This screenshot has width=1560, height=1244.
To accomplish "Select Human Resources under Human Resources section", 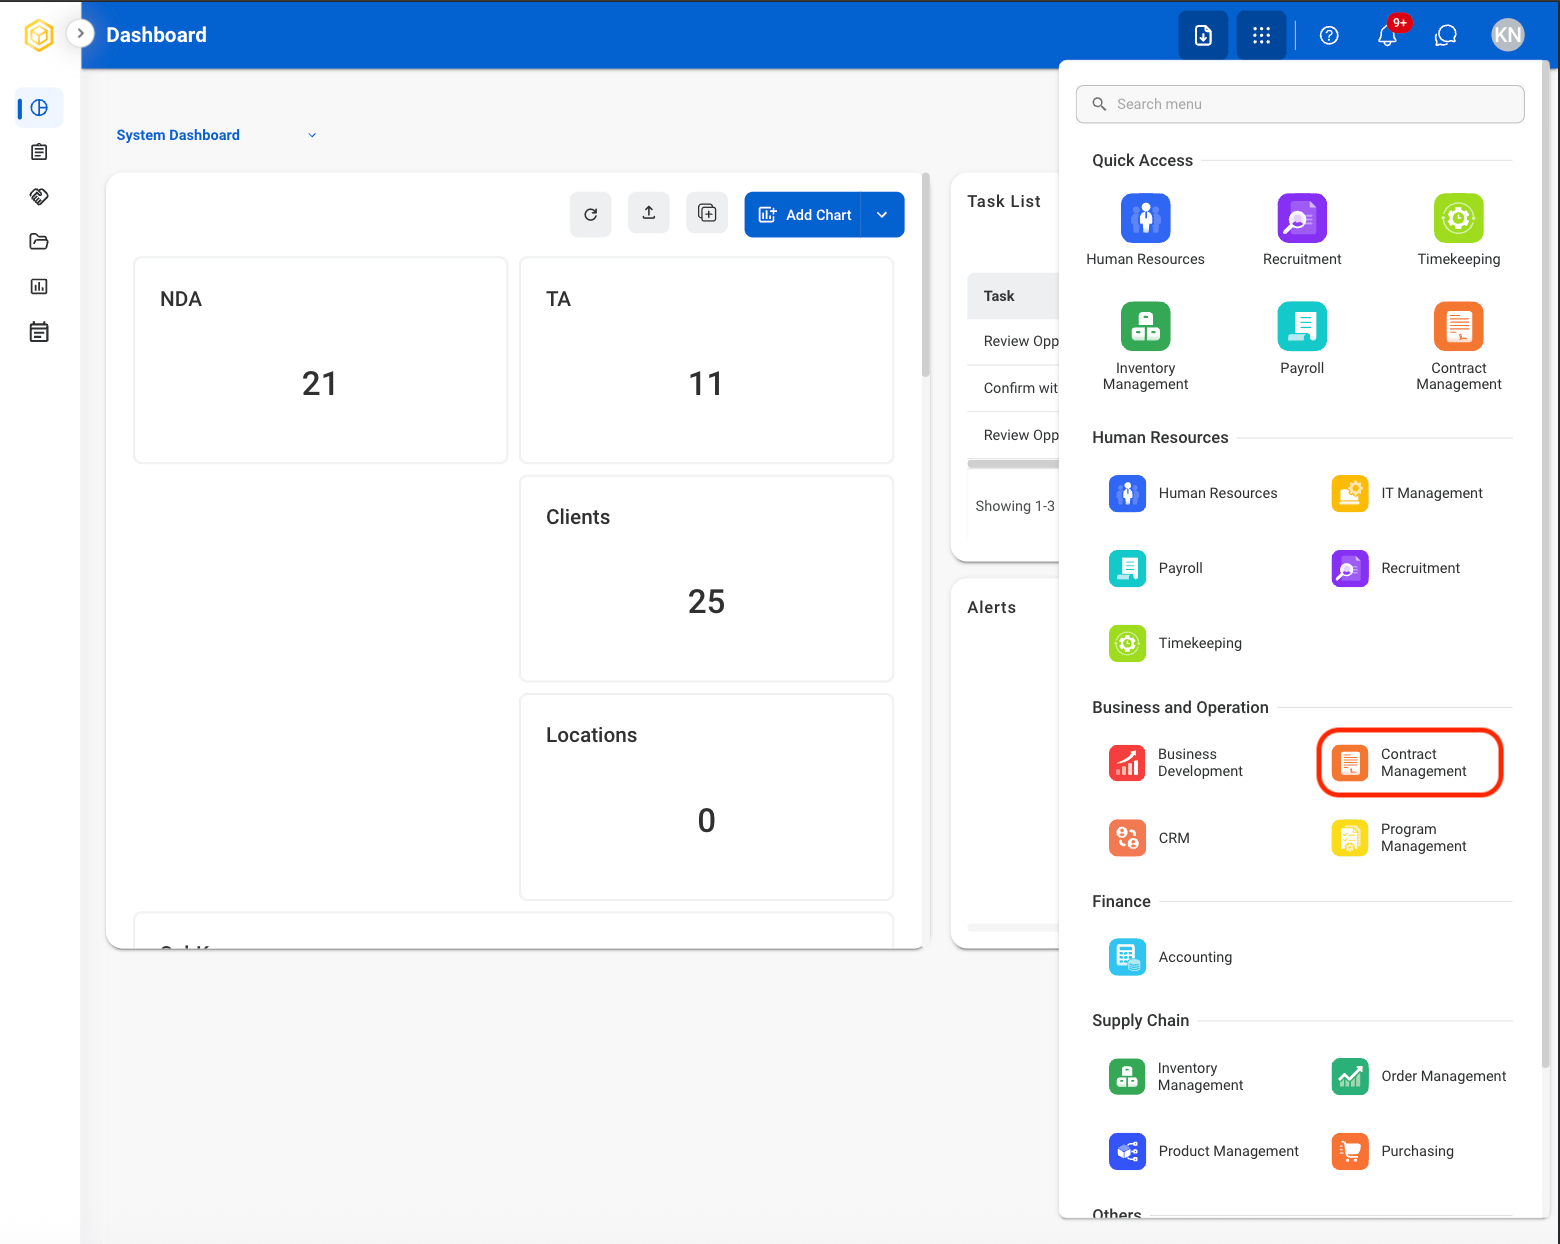I will pyautogui.click(x=1194, y=493).
